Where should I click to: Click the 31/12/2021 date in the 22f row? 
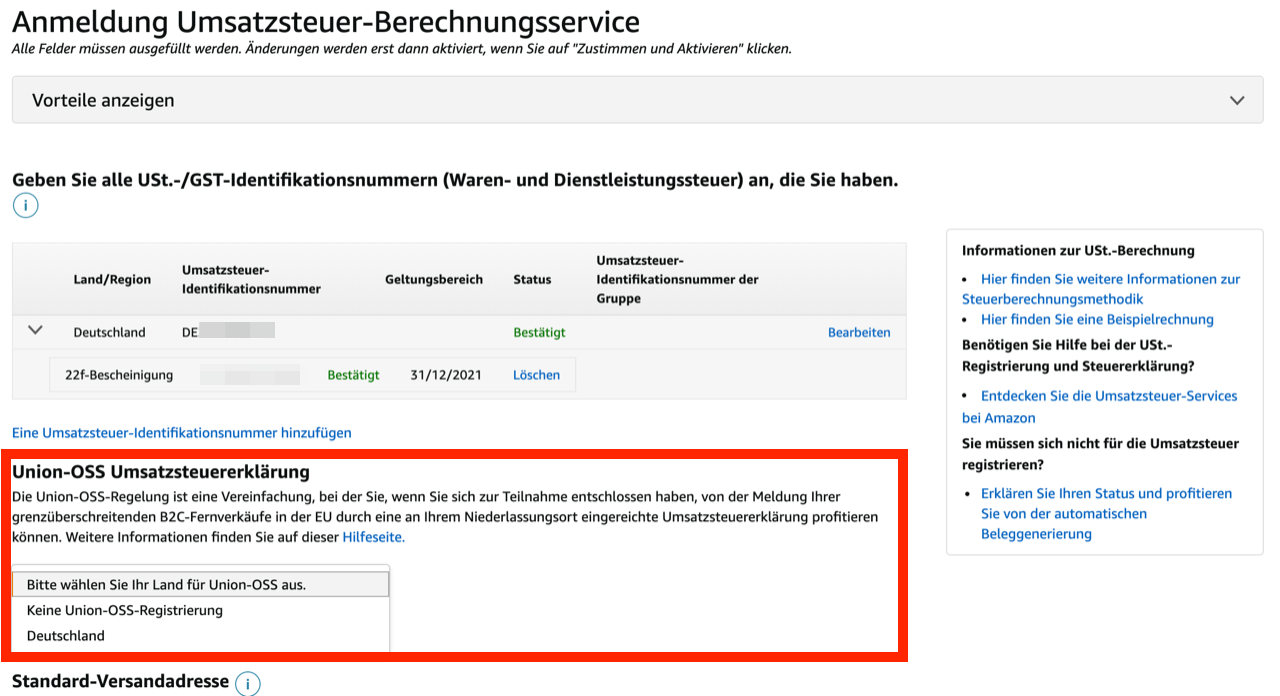(446, 375)
